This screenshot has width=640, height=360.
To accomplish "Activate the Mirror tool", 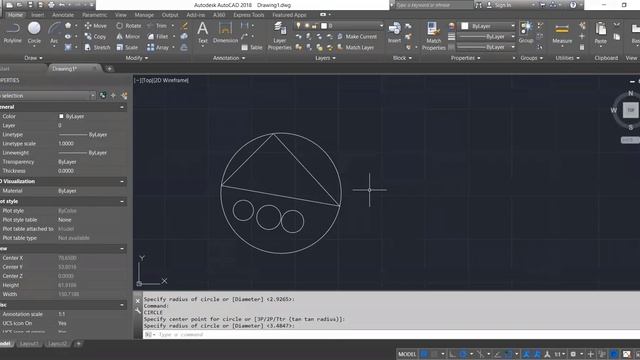I will click(128, 37).
